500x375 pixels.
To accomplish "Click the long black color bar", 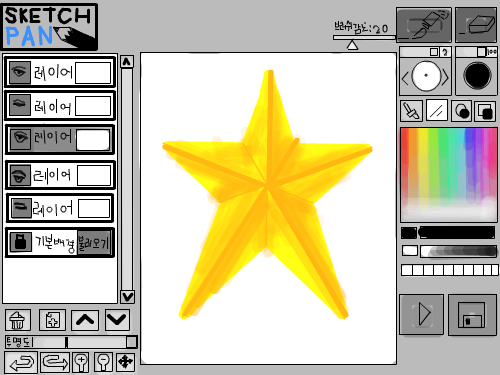I will point(457,233).
